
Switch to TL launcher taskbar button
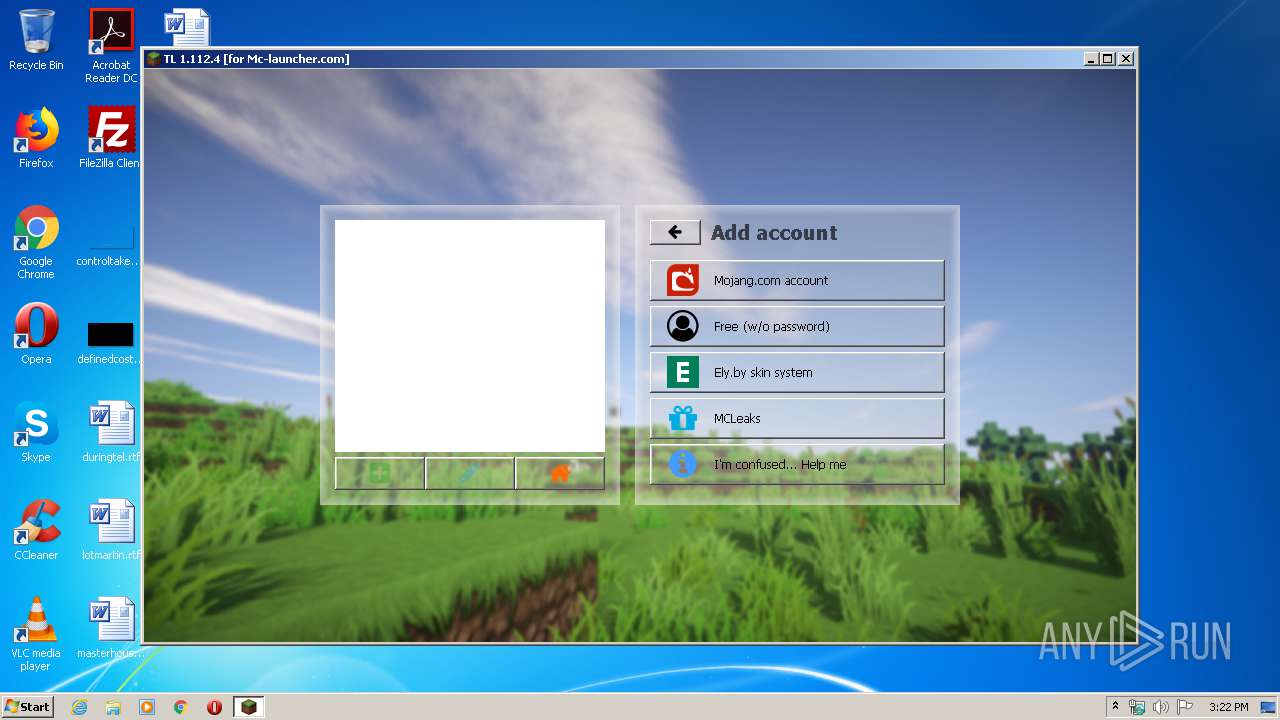(x=248, y=707)
